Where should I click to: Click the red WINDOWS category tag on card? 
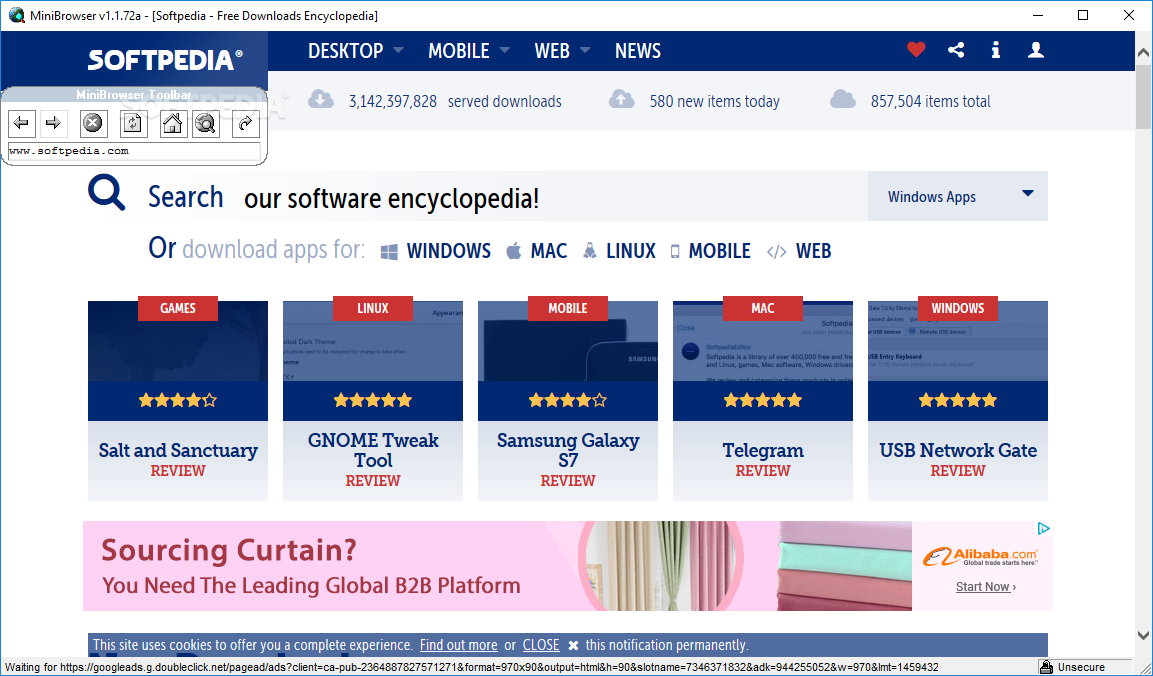point(957,308)
